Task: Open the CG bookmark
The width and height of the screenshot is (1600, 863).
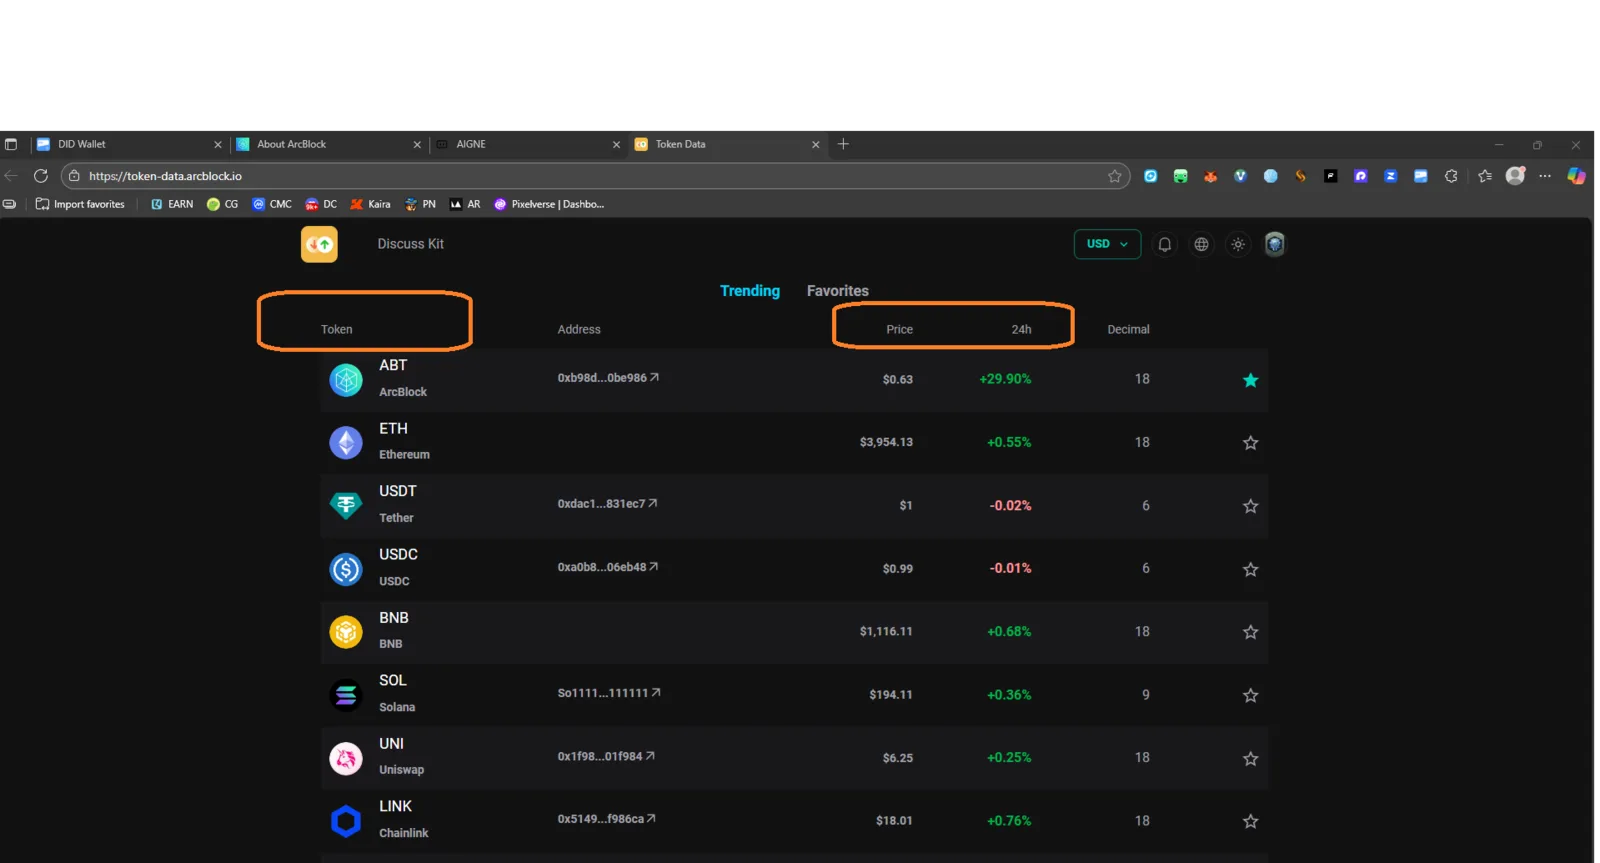Action: pyautogui.click(x=222, y=204)
